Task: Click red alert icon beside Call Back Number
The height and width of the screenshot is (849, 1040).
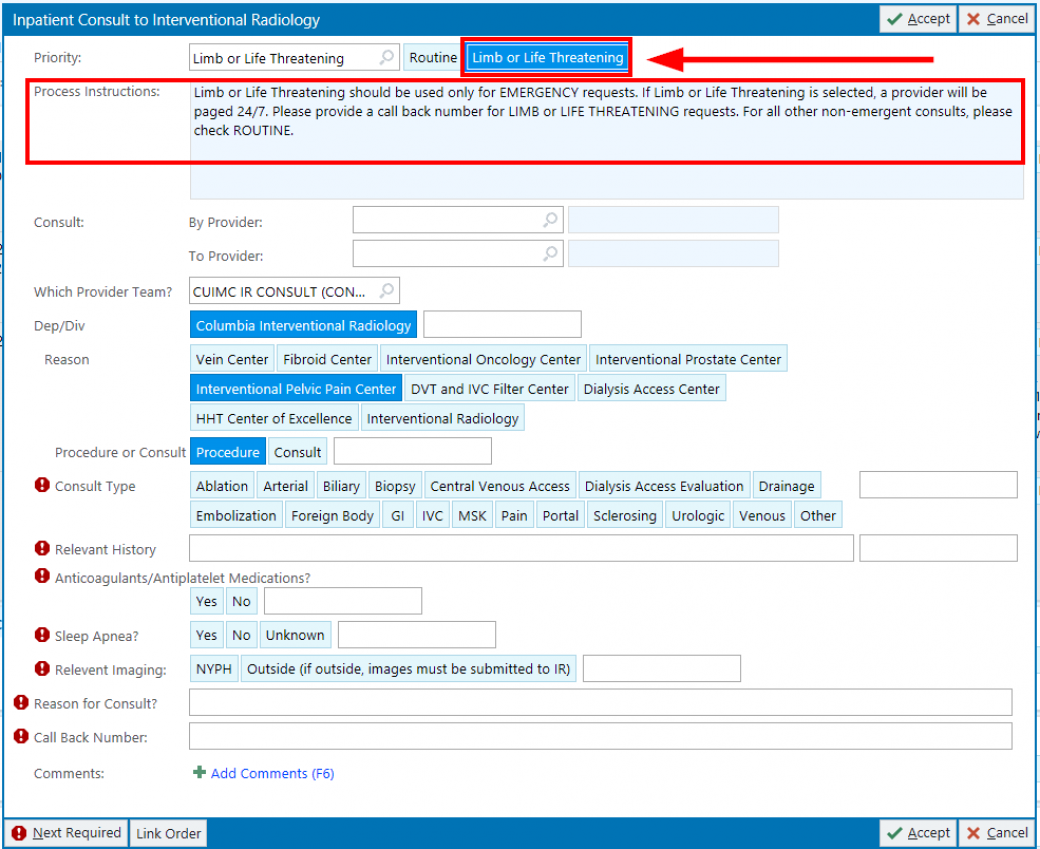Action: 21,736
